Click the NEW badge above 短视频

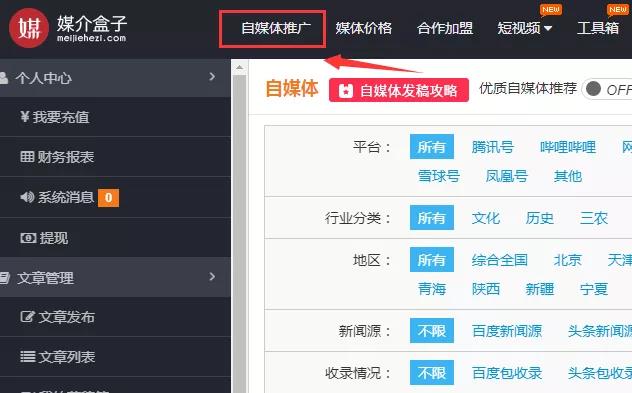551,10
